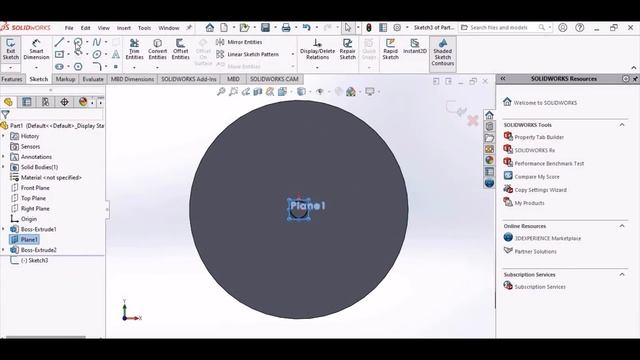This screenshot has height=360, width=640.
Task: Toggle Instant2D
Action: (x=415, y=46)
